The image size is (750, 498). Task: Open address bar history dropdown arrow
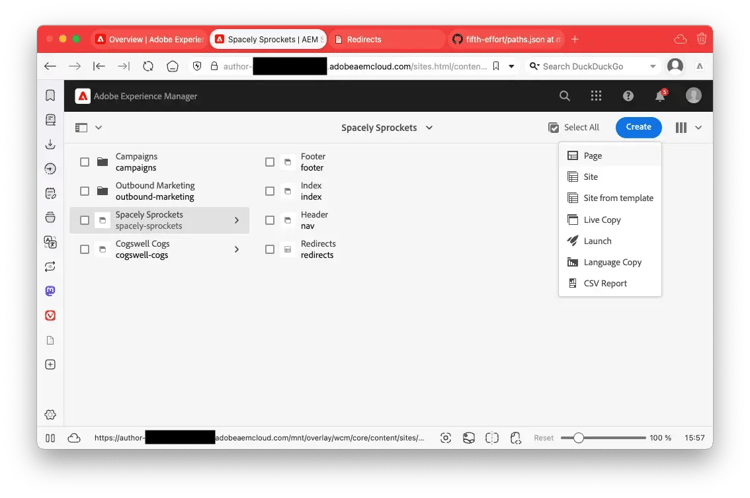[511, 66]
